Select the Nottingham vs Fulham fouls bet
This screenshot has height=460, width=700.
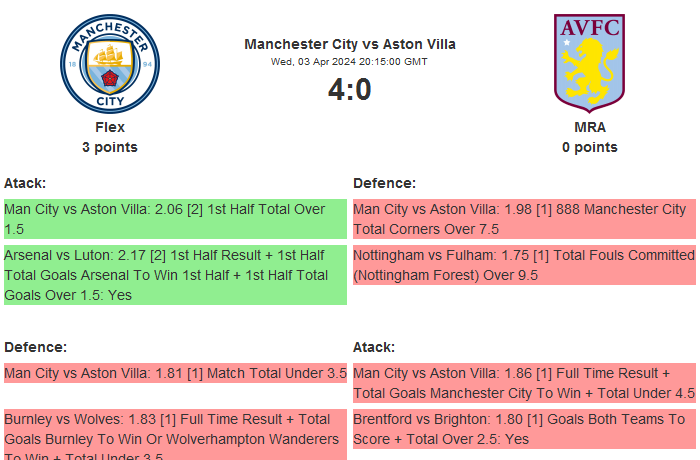coord(524,265)
